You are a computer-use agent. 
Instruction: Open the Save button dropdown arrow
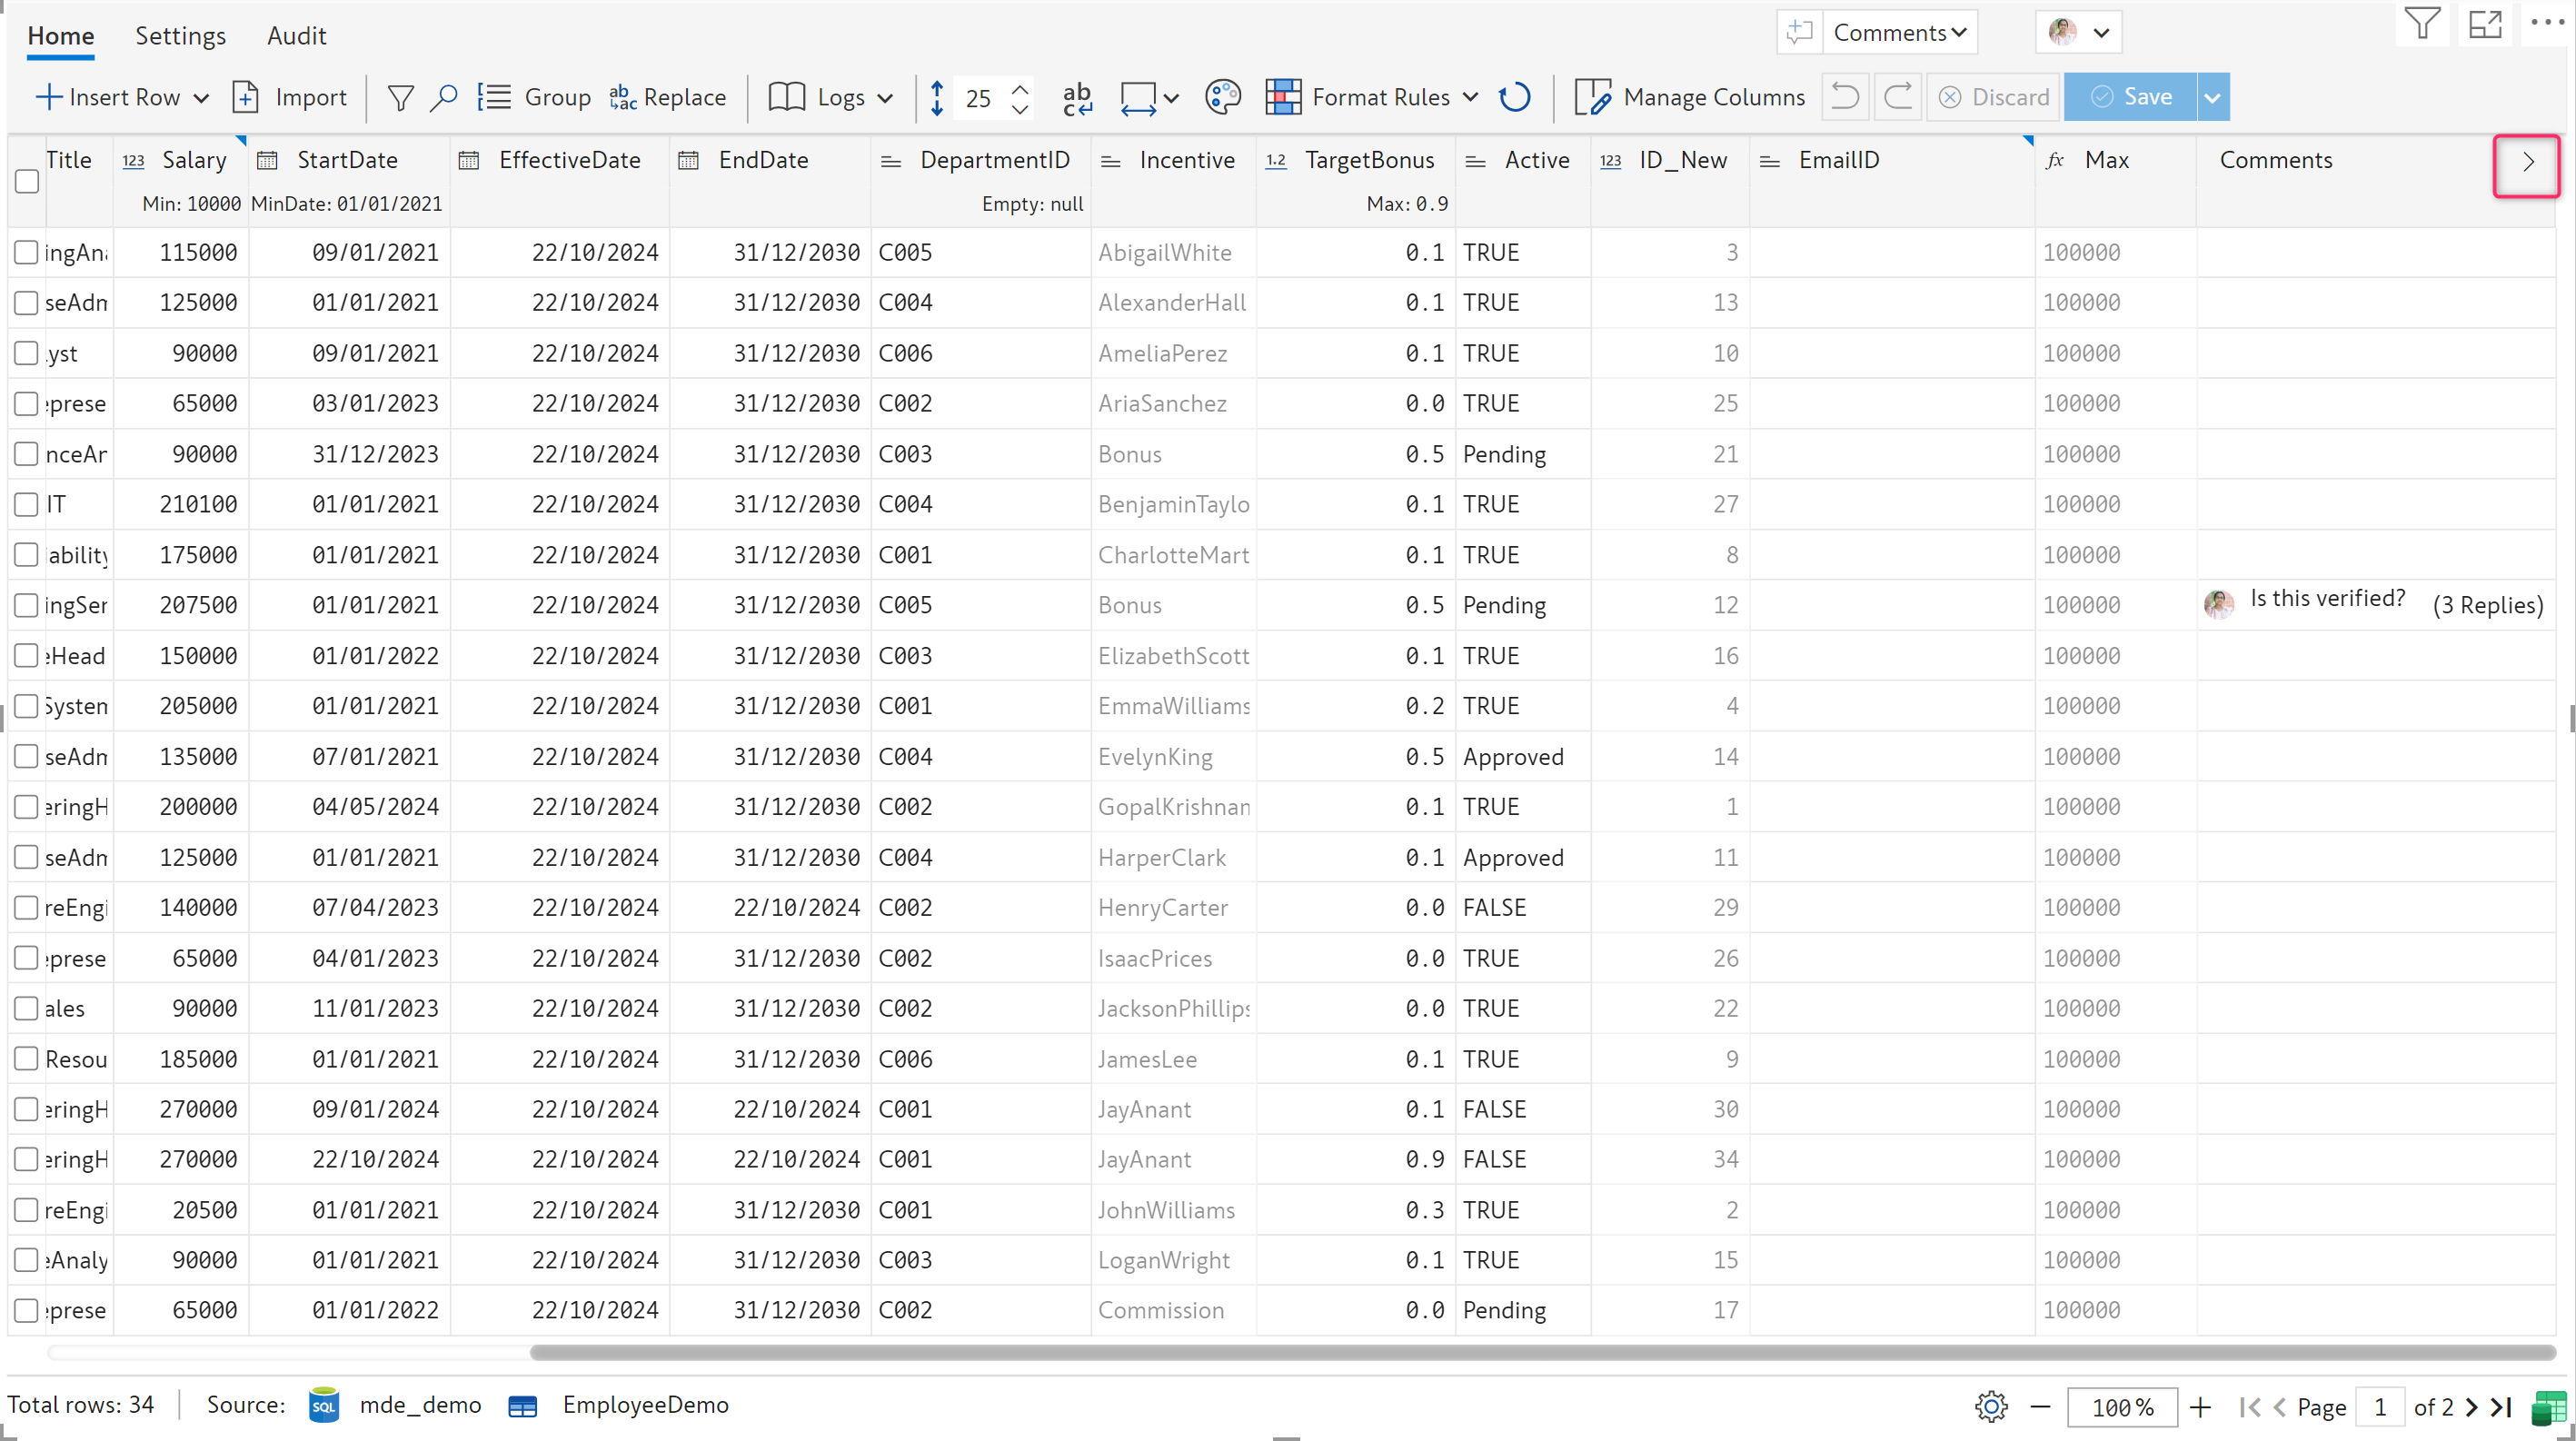pos(2213,97)
